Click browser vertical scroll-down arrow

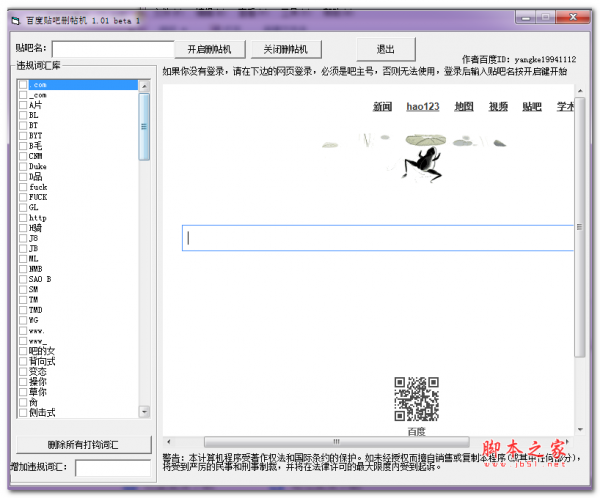[x=580, y=429]
